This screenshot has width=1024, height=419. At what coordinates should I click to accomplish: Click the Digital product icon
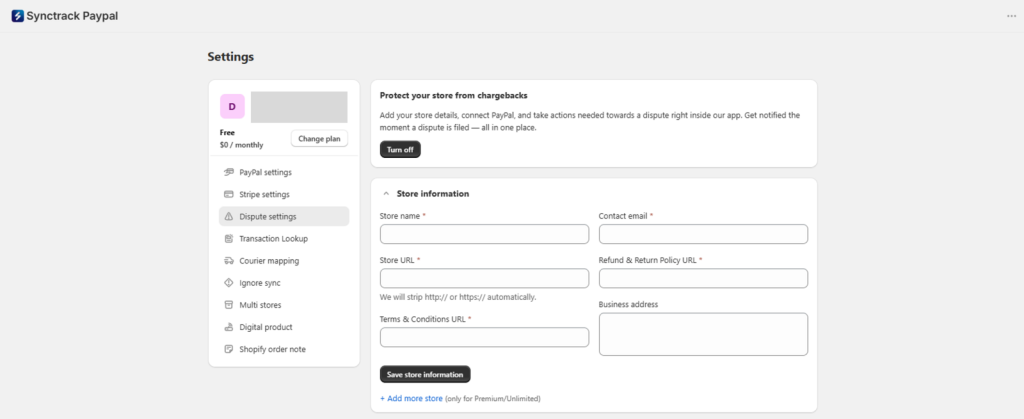coord(229,327)
